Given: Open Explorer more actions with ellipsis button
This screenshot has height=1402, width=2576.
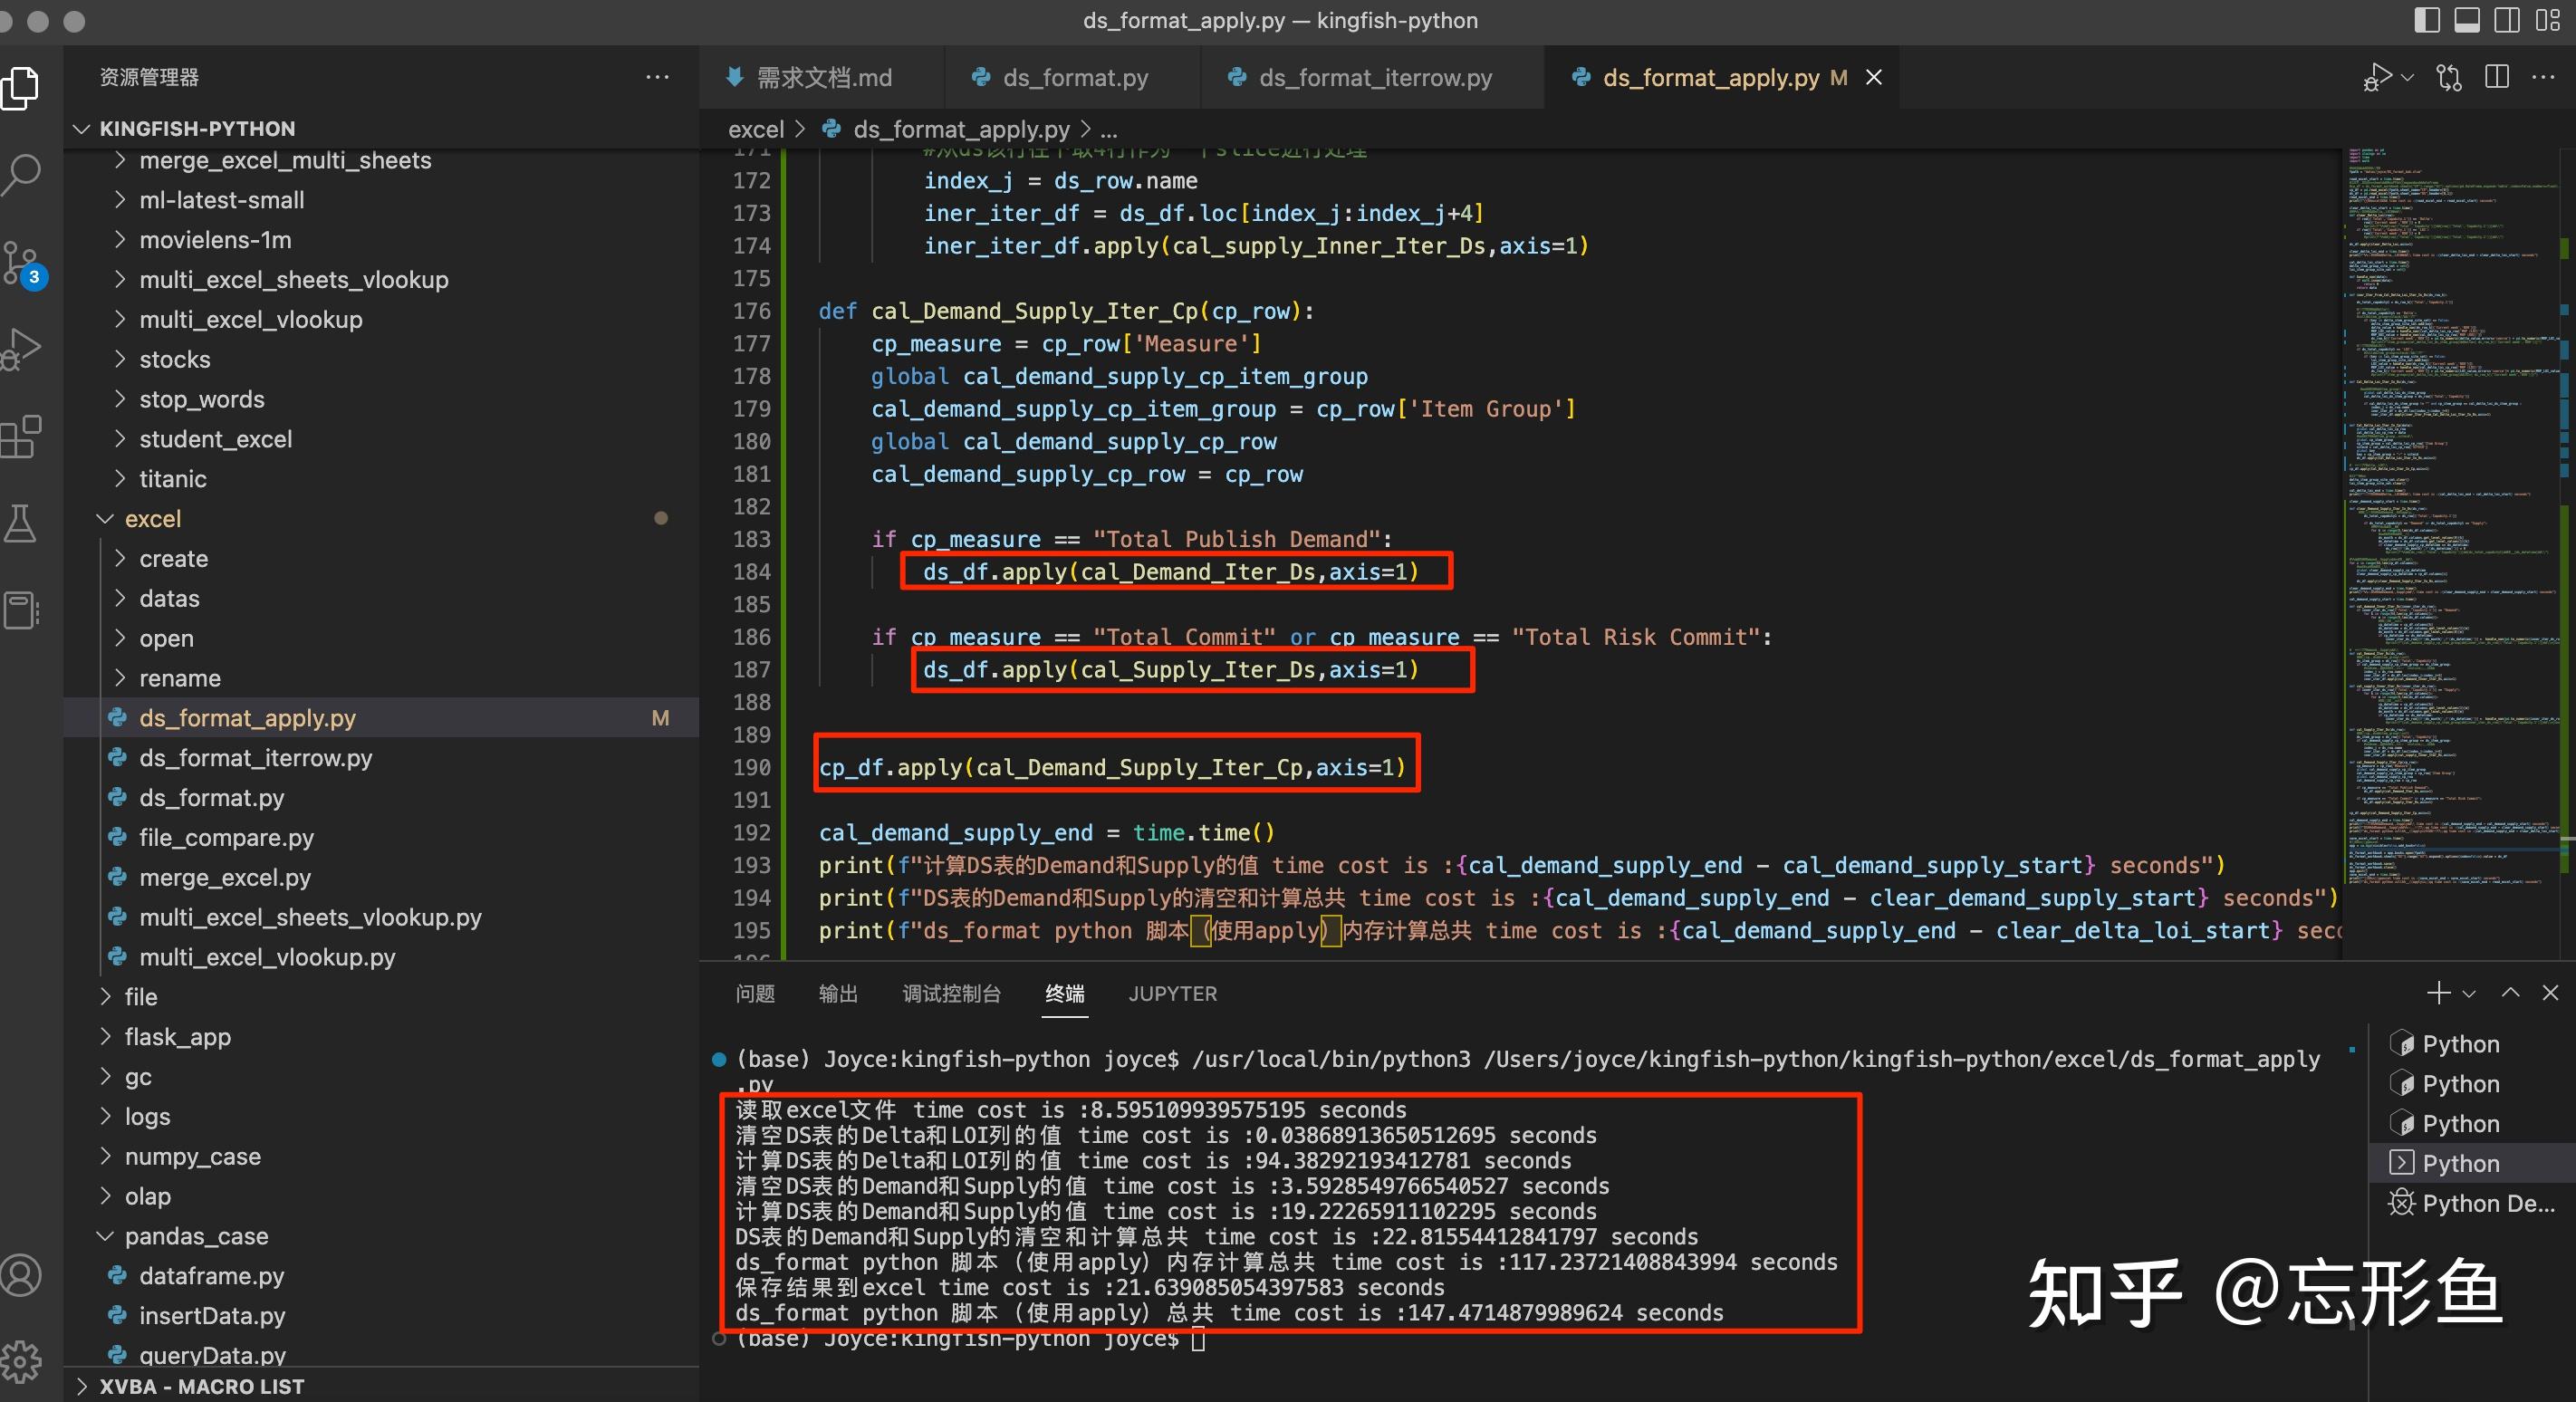Looking at the screenshot, I should [657, 77].
